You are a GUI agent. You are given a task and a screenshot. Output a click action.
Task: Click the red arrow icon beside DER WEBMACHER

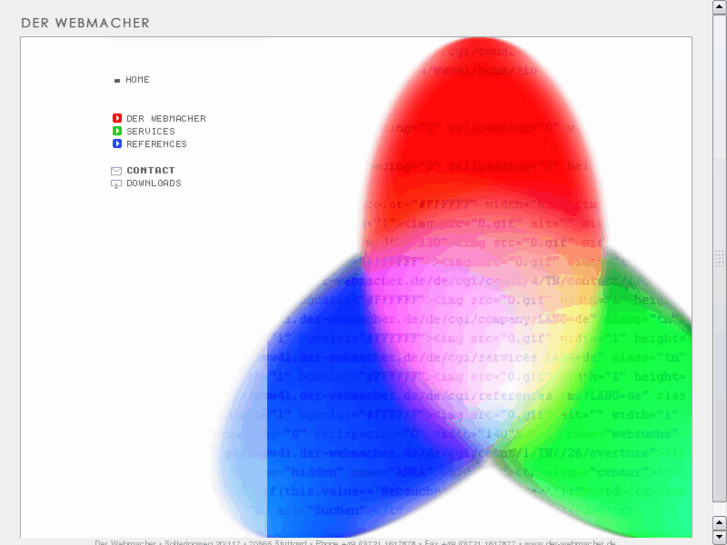[x=117, y=118]
